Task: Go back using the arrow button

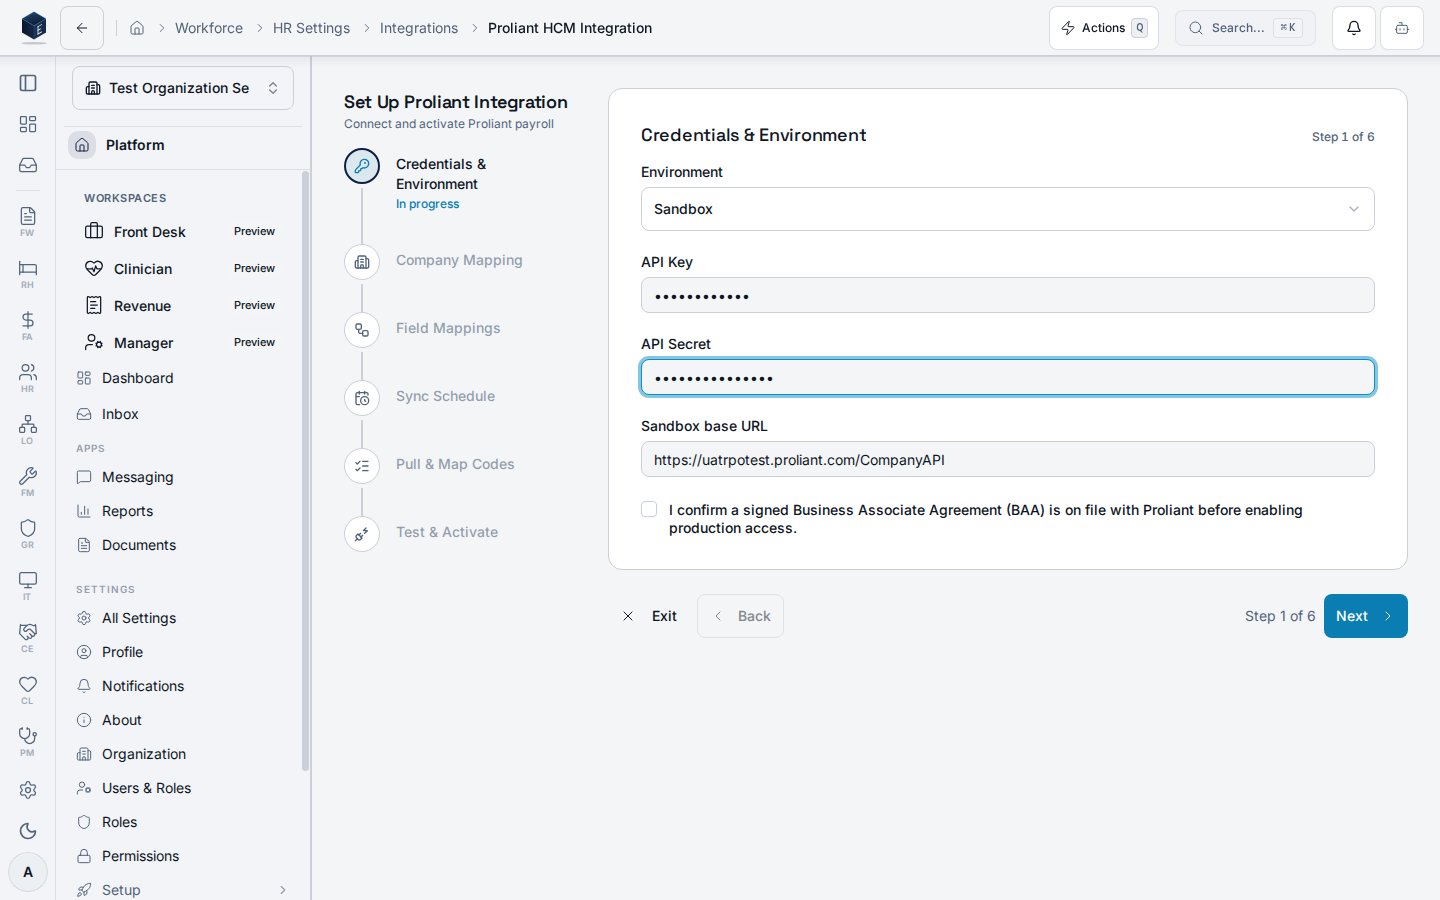Action: [x=82, y=28]
